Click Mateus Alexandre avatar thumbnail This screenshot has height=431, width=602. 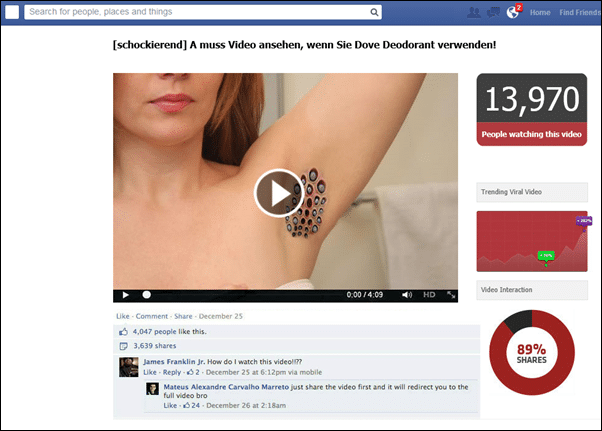point(152,389)
